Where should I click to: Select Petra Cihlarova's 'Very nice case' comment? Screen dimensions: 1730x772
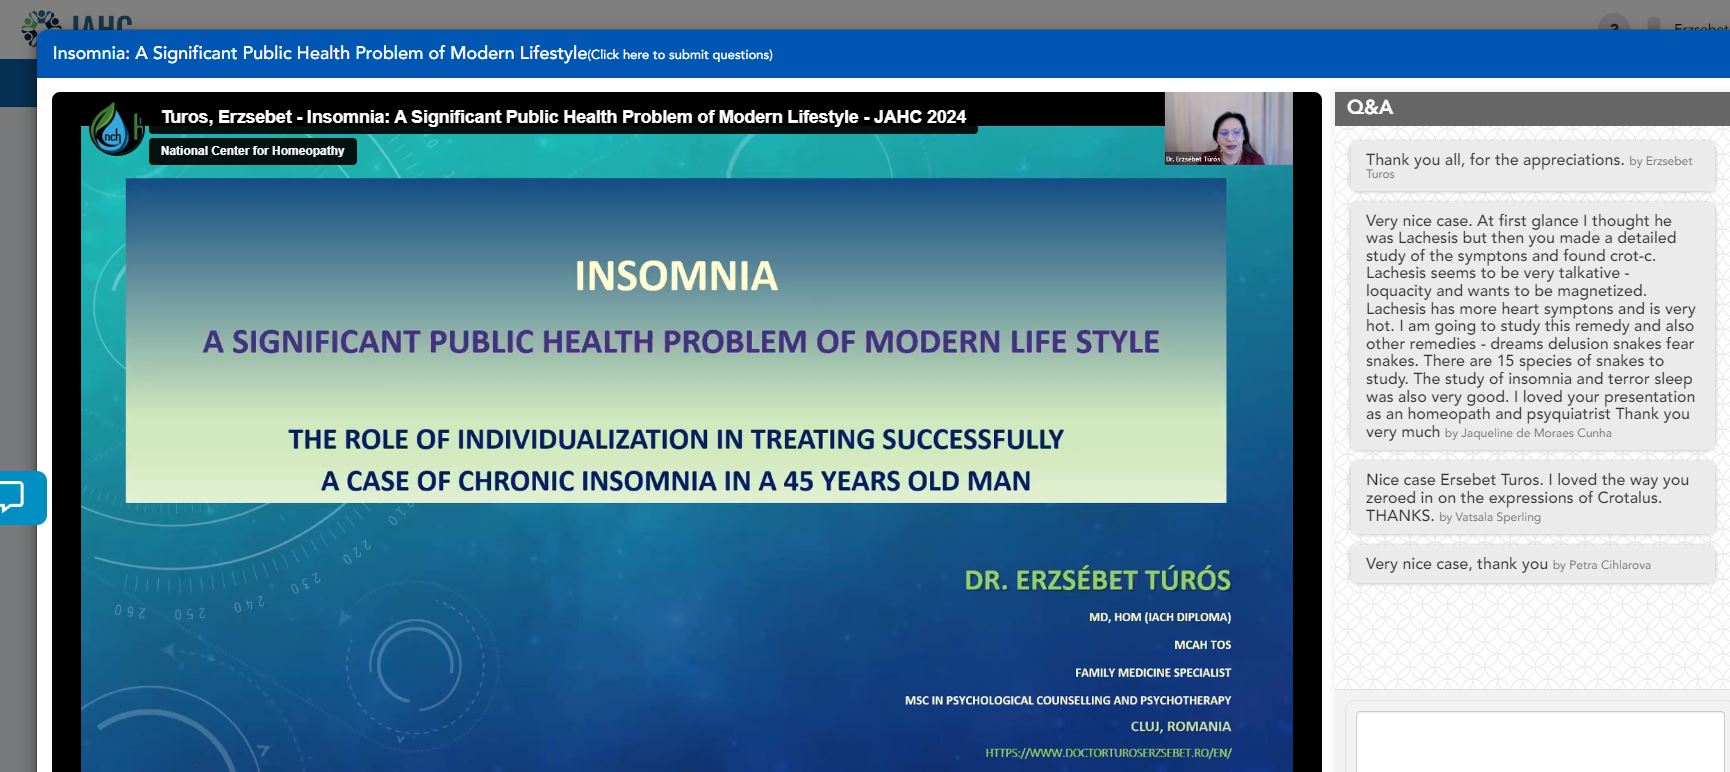pyautogui.click(x=1530, y=564)
